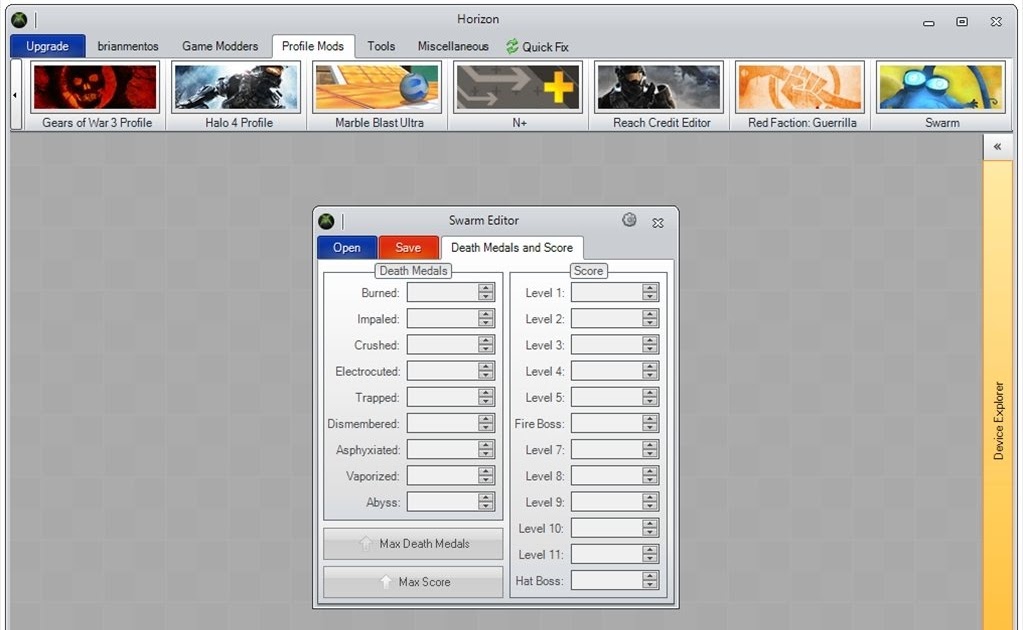Click the Abyss medal stepper
The height and width of the screenshot is (630, 1023).
click(486, 502)
